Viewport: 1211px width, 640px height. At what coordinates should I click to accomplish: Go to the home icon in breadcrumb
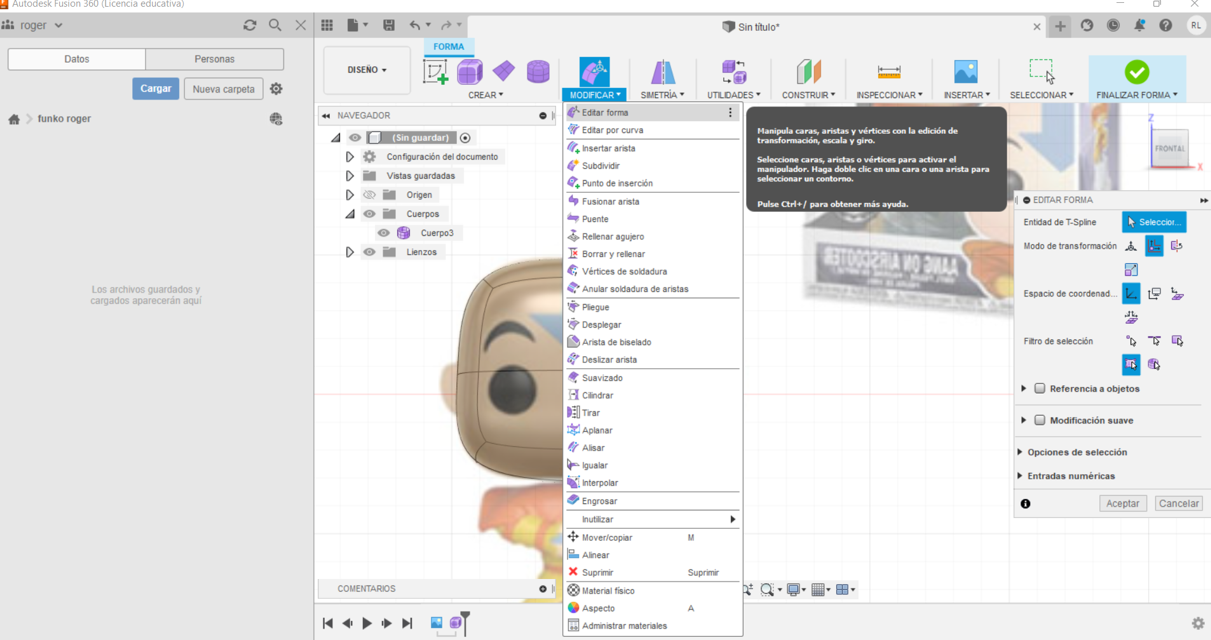[14, 119]
